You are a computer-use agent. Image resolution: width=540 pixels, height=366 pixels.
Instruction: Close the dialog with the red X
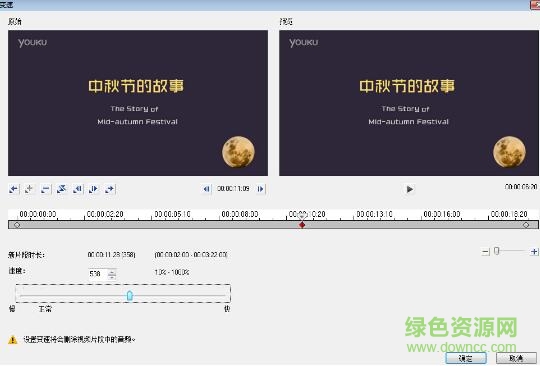pyautogui.click(x=536, y=4)
